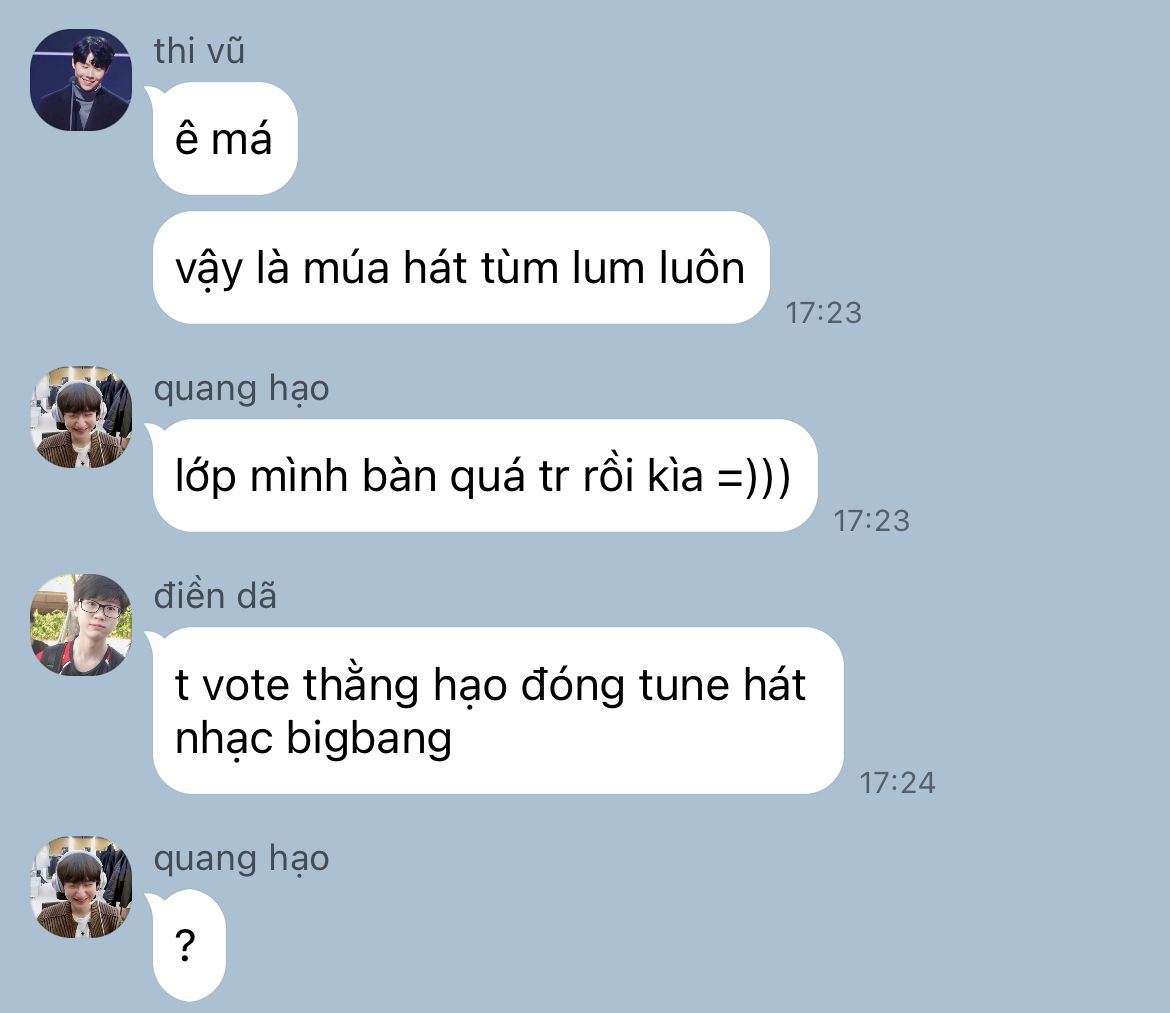
Task: Select the 'vậy là múa hát tùm lum luôn' message
Action: point(461,268)
